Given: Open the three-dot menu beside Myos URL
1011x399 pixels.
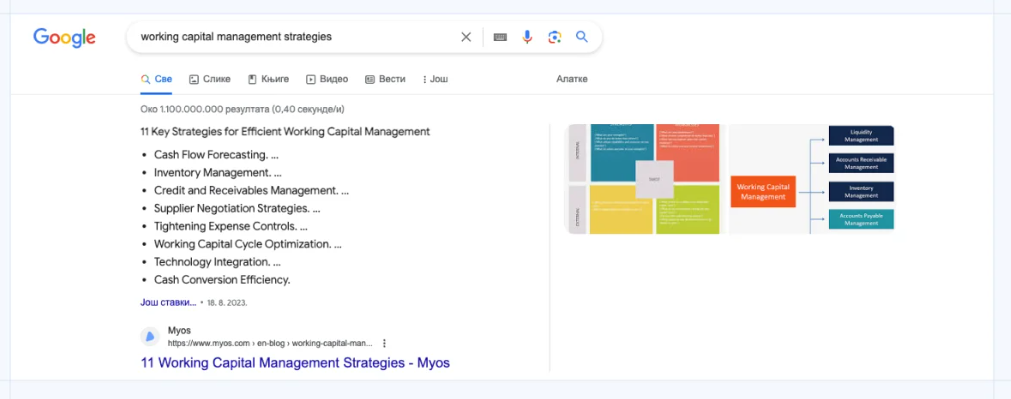Looking at the screenshot, I should (x=385, y=343).
